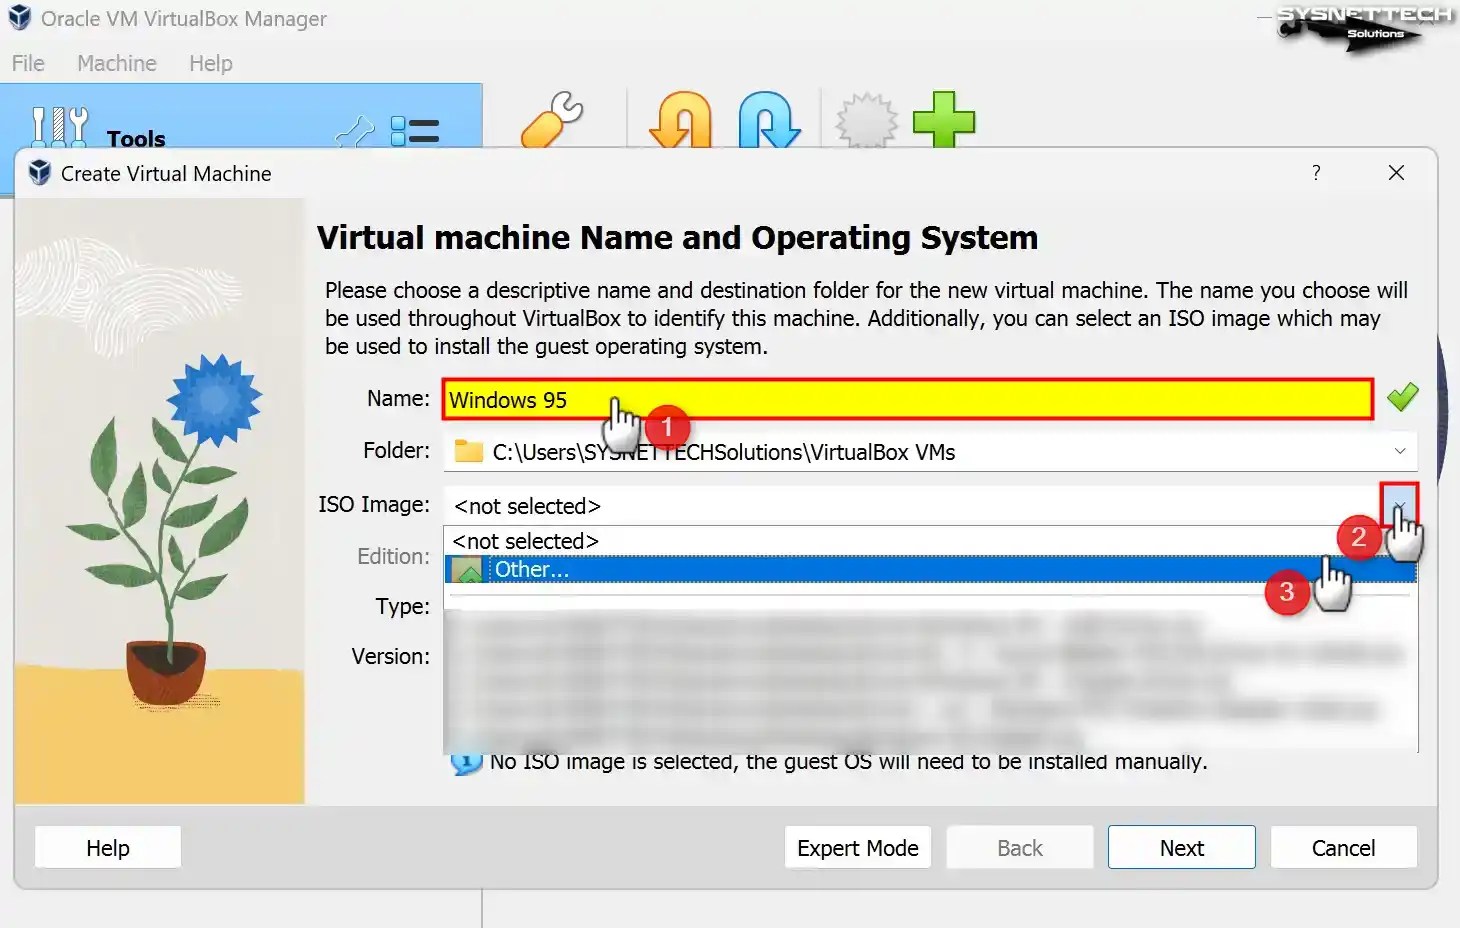
Task: Switch to Expert Mode
Action: [857, 847]
